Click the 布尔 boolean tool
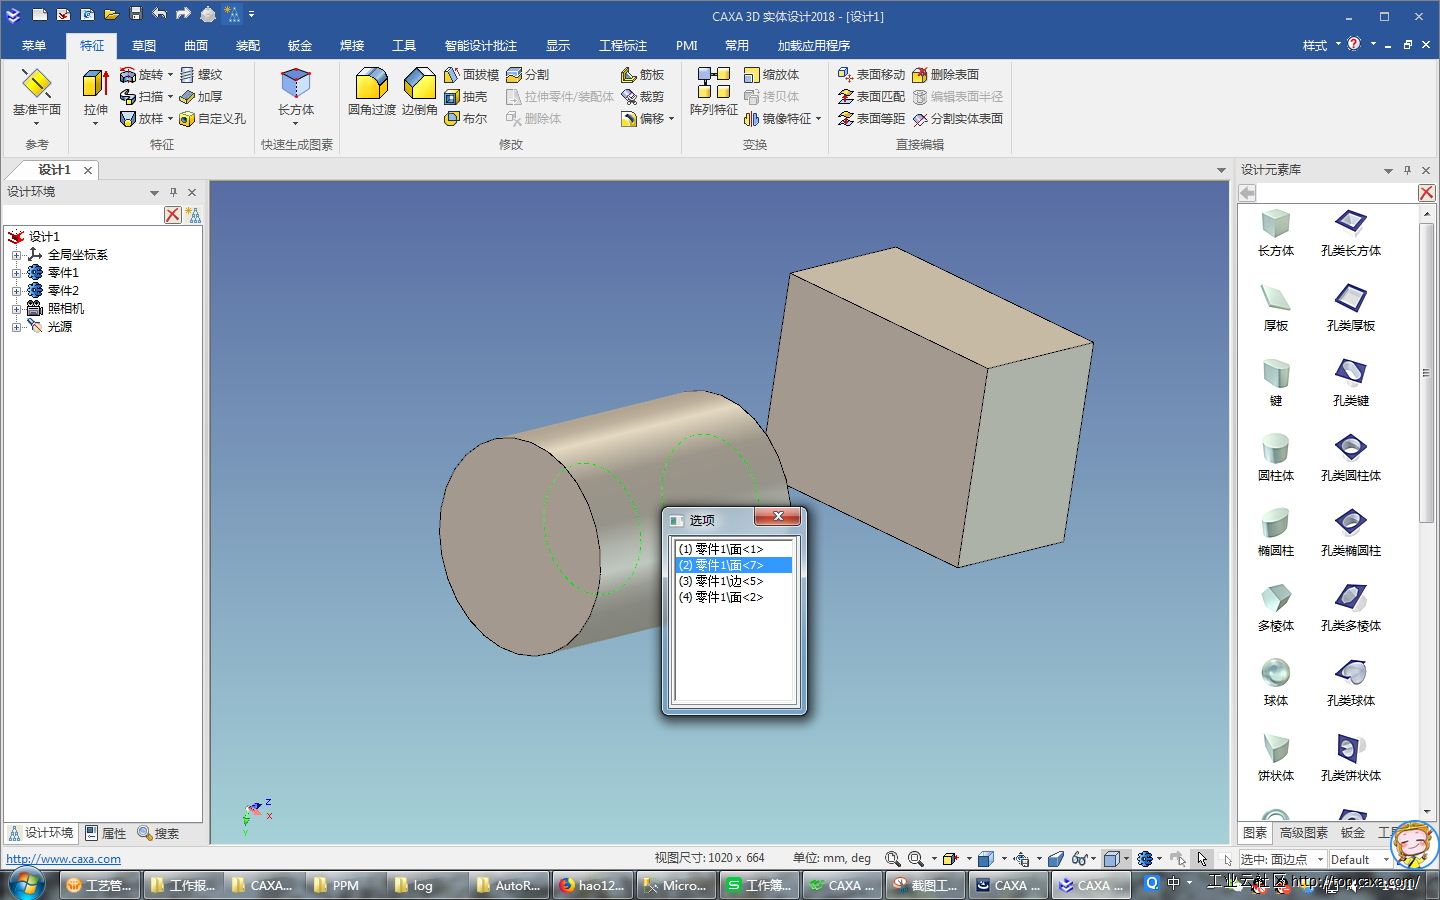The height and width of the screenshot is (900, 1440). [465, 119]
